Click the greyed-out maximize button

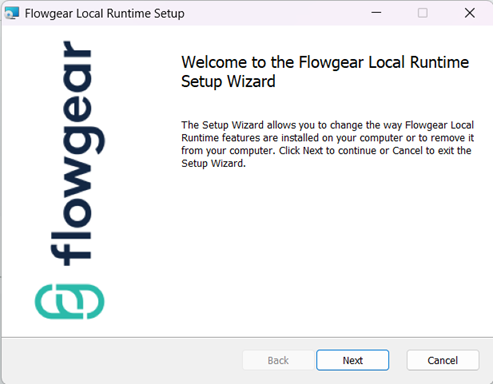pos(423,13)
